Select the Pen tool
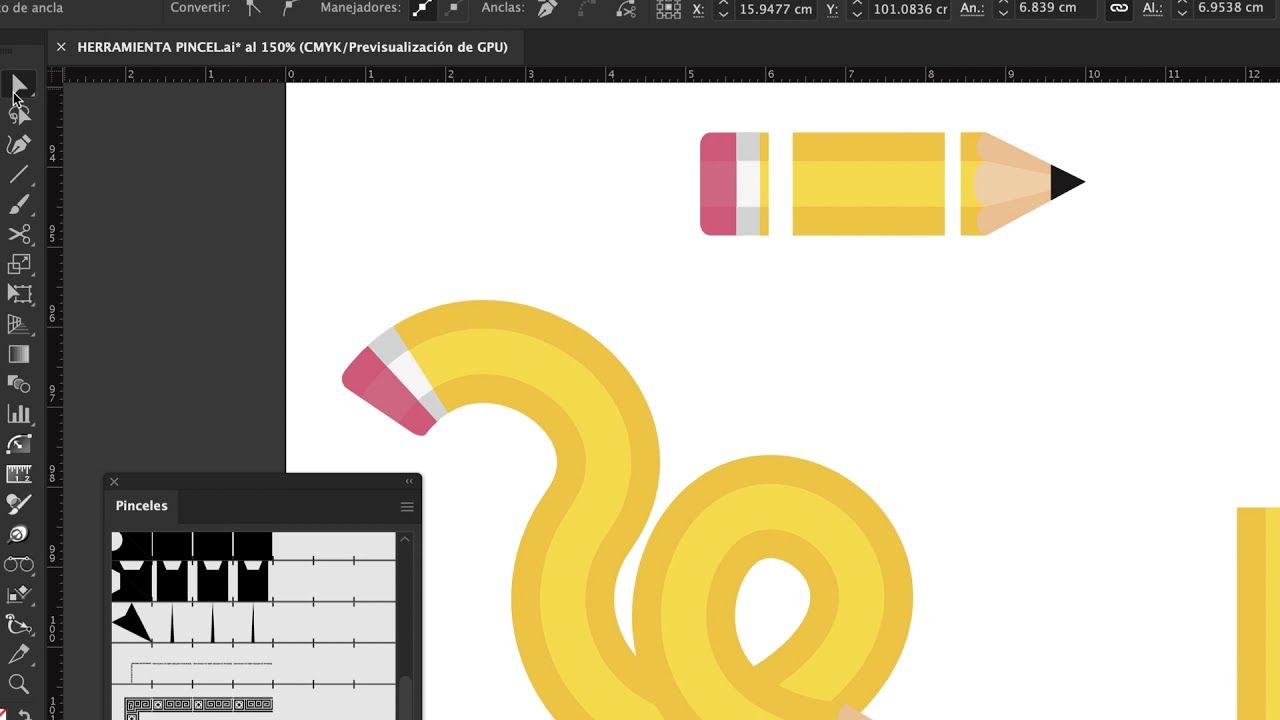 click(x=18, y=145)
